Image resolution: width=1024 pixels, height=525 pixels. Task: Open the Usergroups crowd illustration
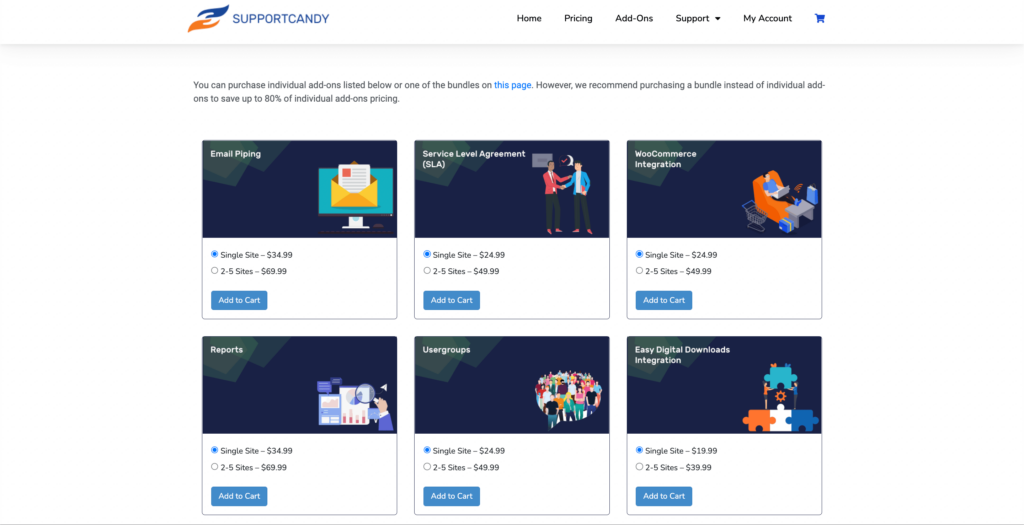pyautogui.click(x=571, y=400)
